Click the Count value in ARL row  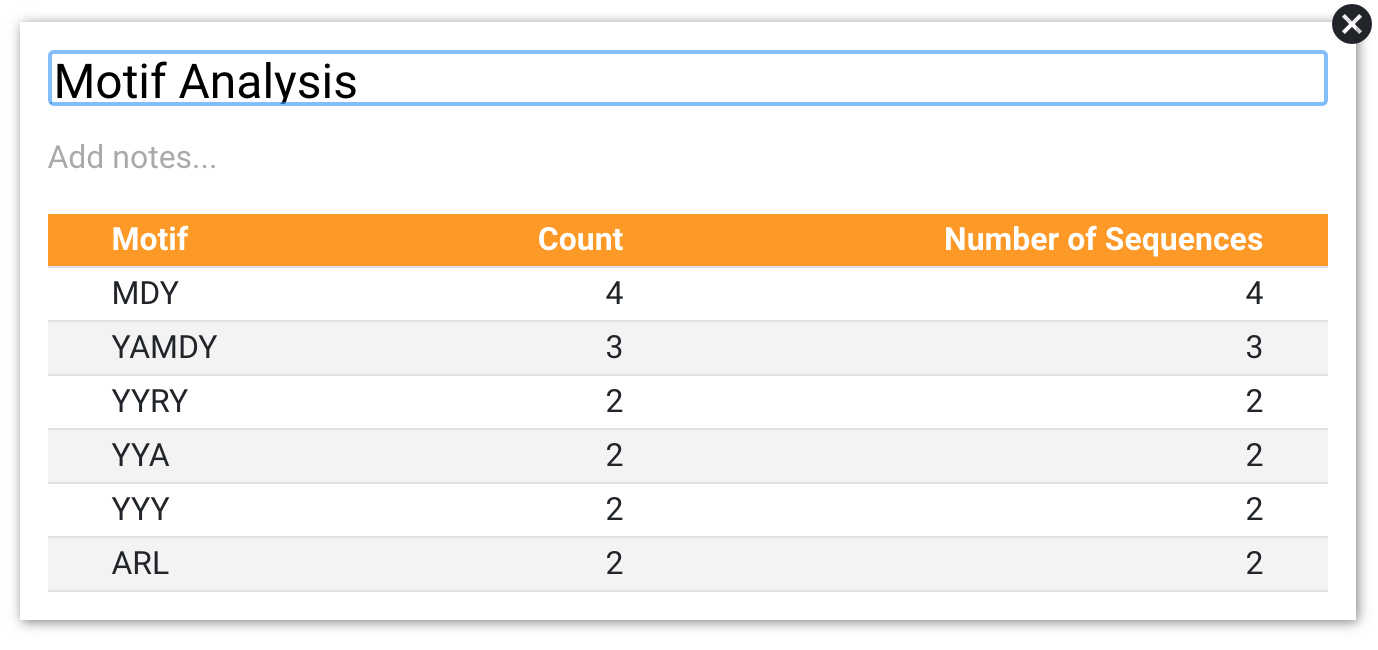click(x=613, y=564)
